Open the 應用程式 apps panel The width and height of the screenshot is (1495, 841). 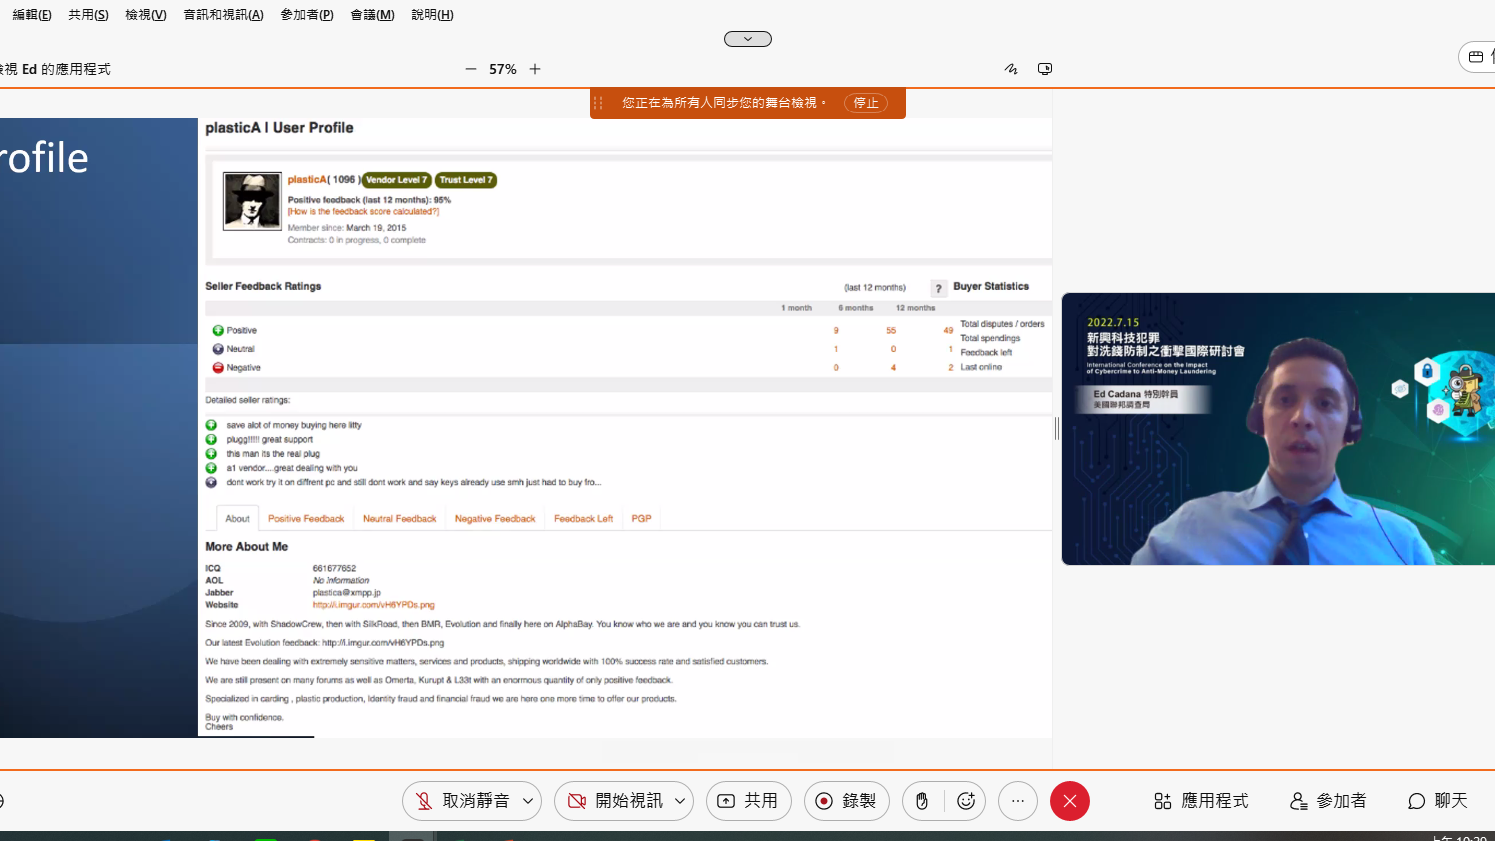pyautogui.click(x=1200, y=801)
